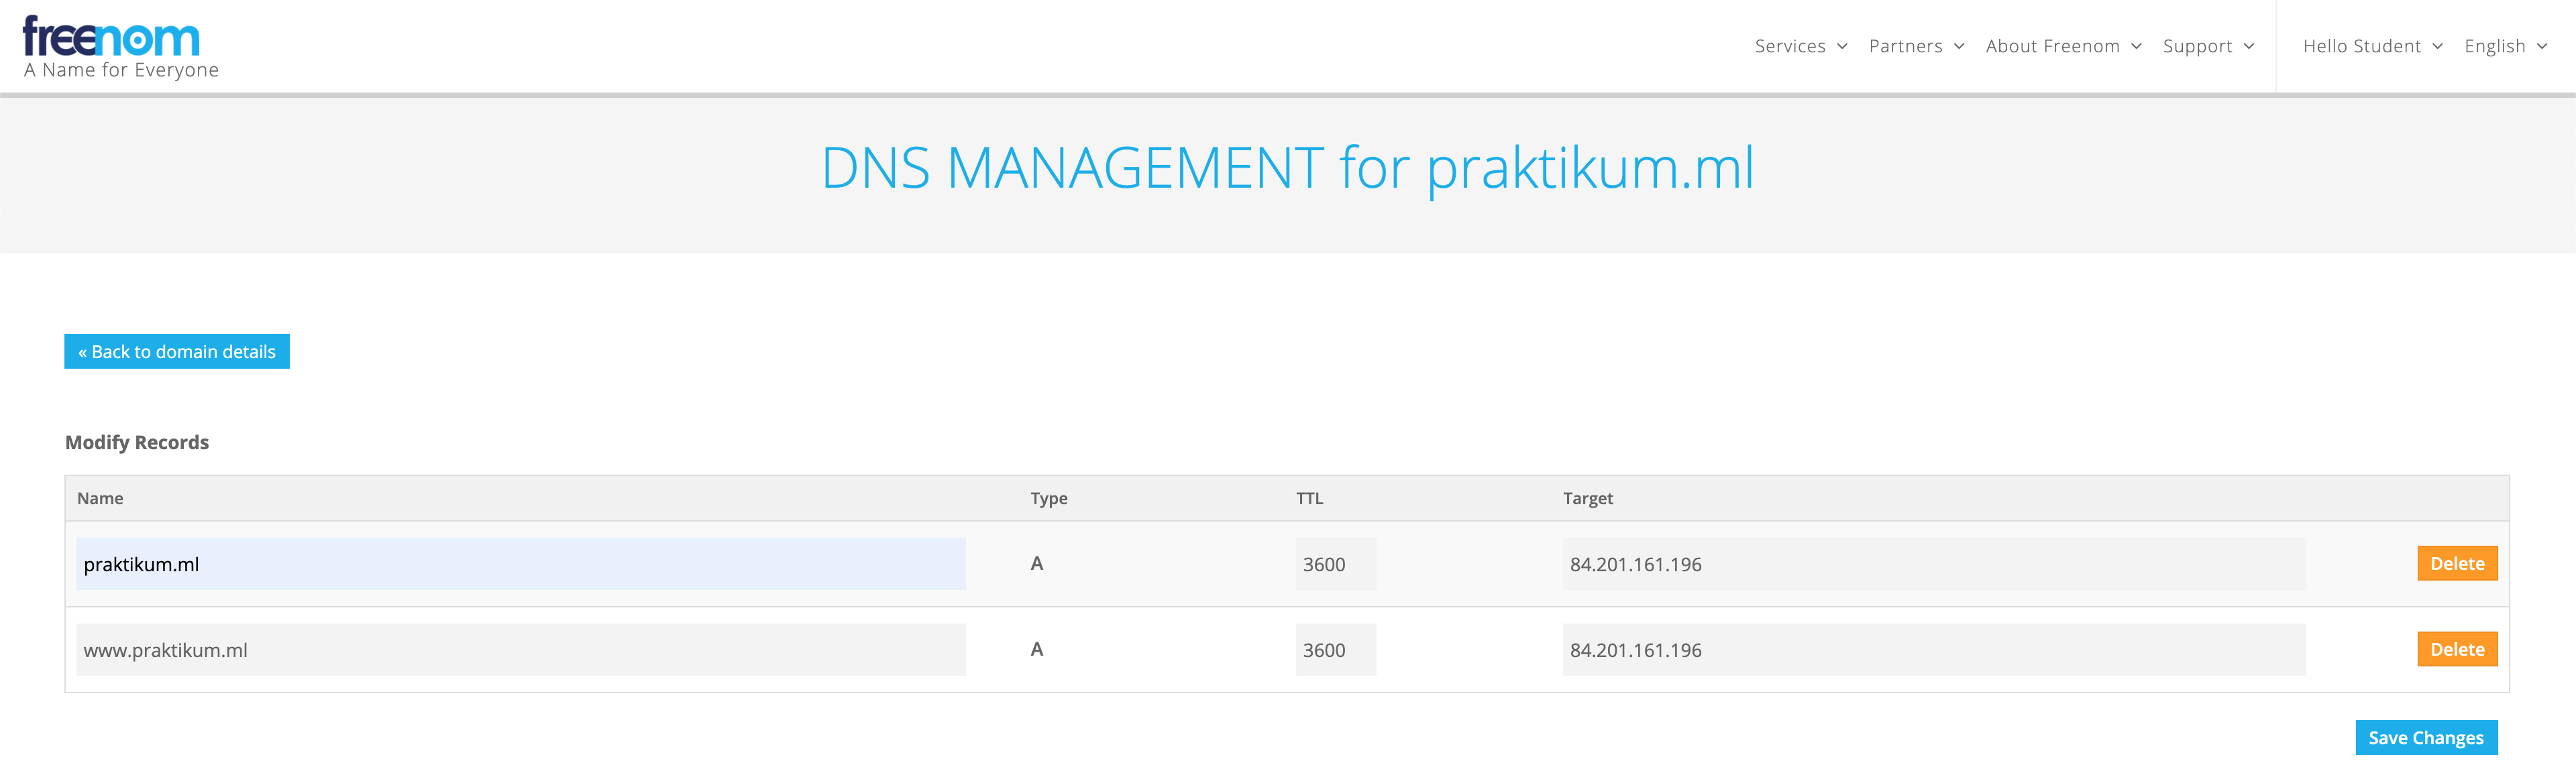The width and height of the screenshot is (2576, 771).
Task: Change language via English dropdown
Action: pyautogui.click(x=2505, y=46)
